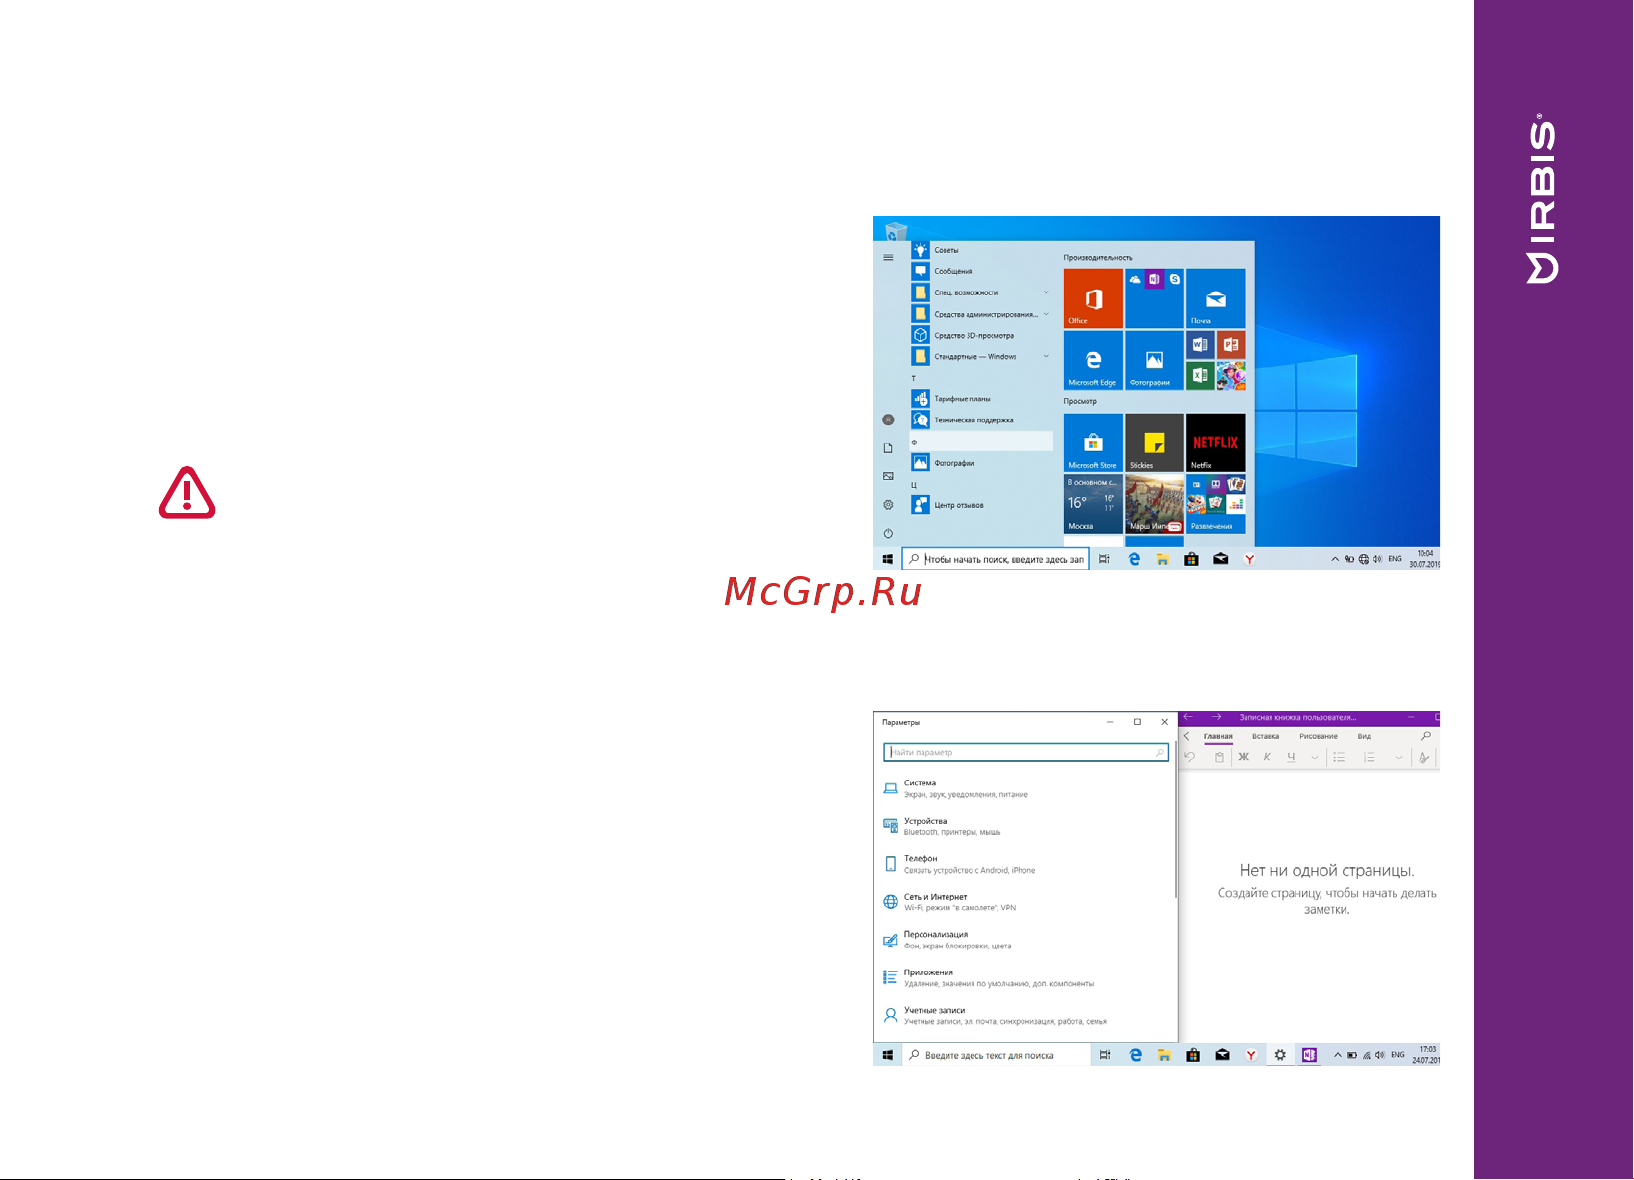Toggle italic К formatting in OneNote
The image size is (1634, 1180).
1267,757
